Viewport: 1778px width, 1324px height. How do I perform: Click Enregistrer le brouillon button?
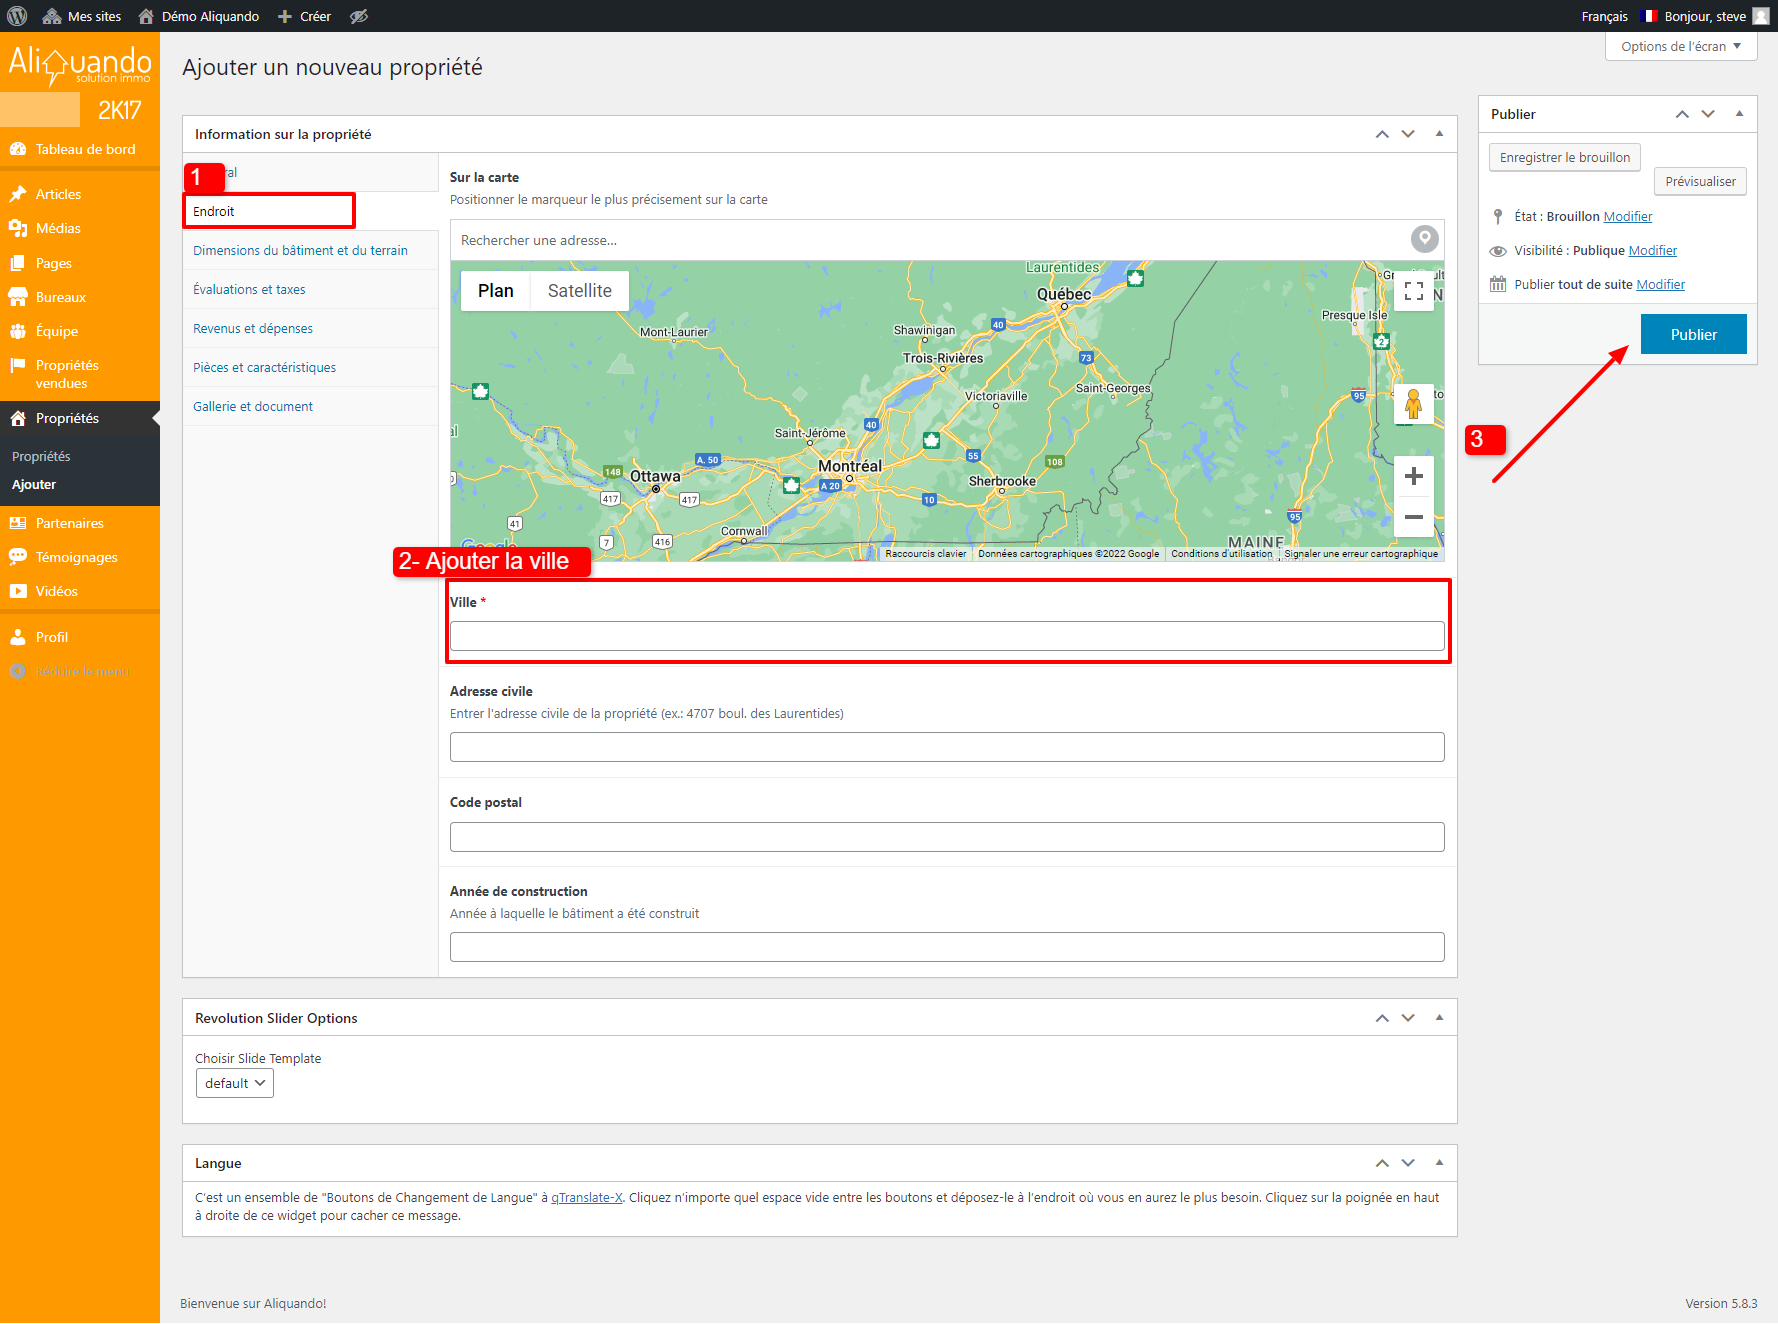point(1565,157)
